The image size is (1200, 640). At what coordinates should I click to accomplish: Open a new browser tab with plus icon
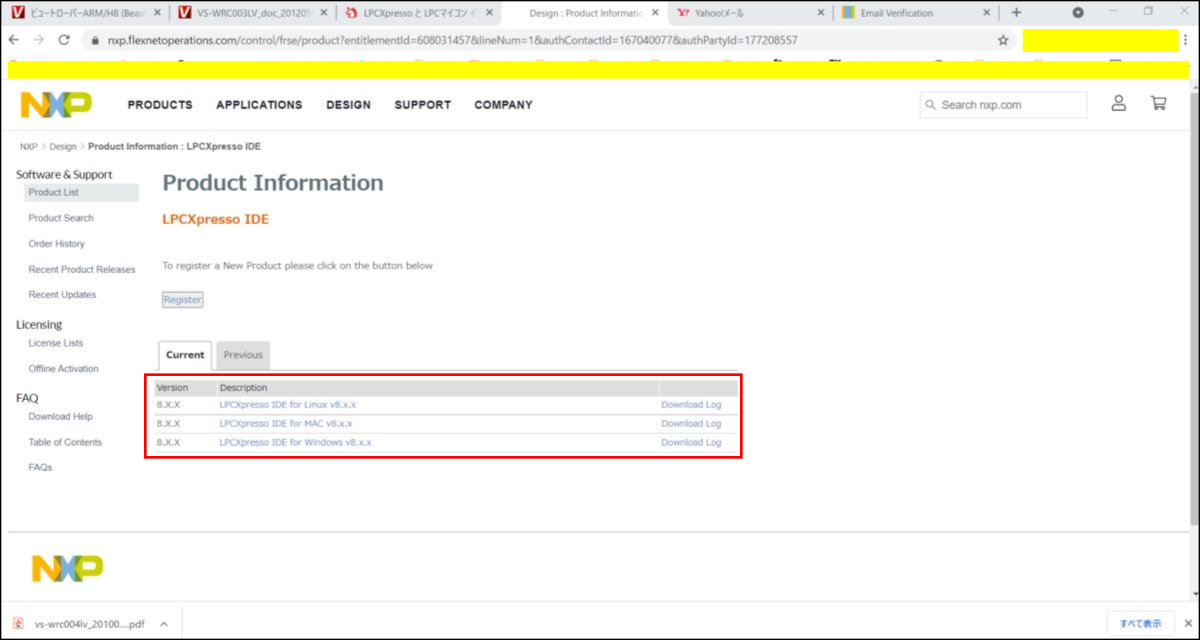click(x=1016, y=13)
